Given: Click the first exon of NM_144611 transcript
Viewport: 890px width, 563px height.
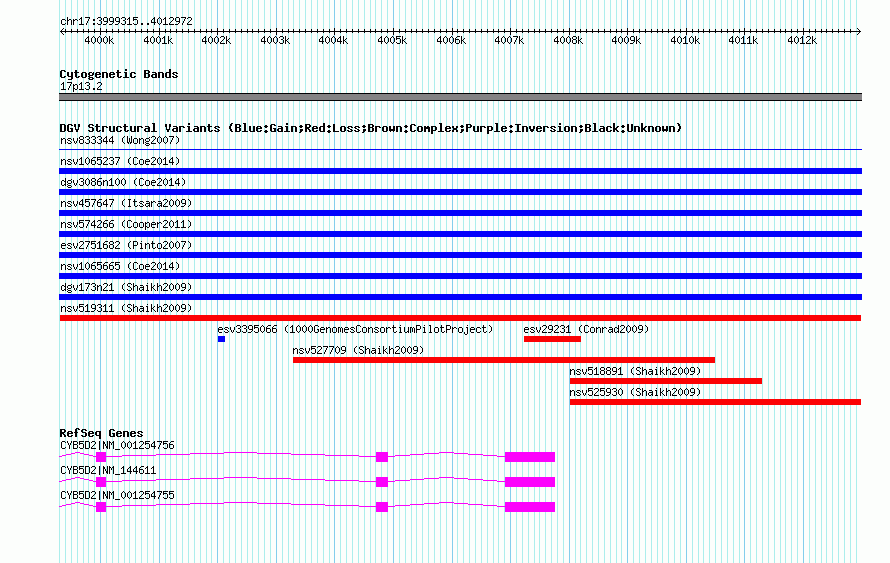Looking at the screenshot, I should coord(101,482).
